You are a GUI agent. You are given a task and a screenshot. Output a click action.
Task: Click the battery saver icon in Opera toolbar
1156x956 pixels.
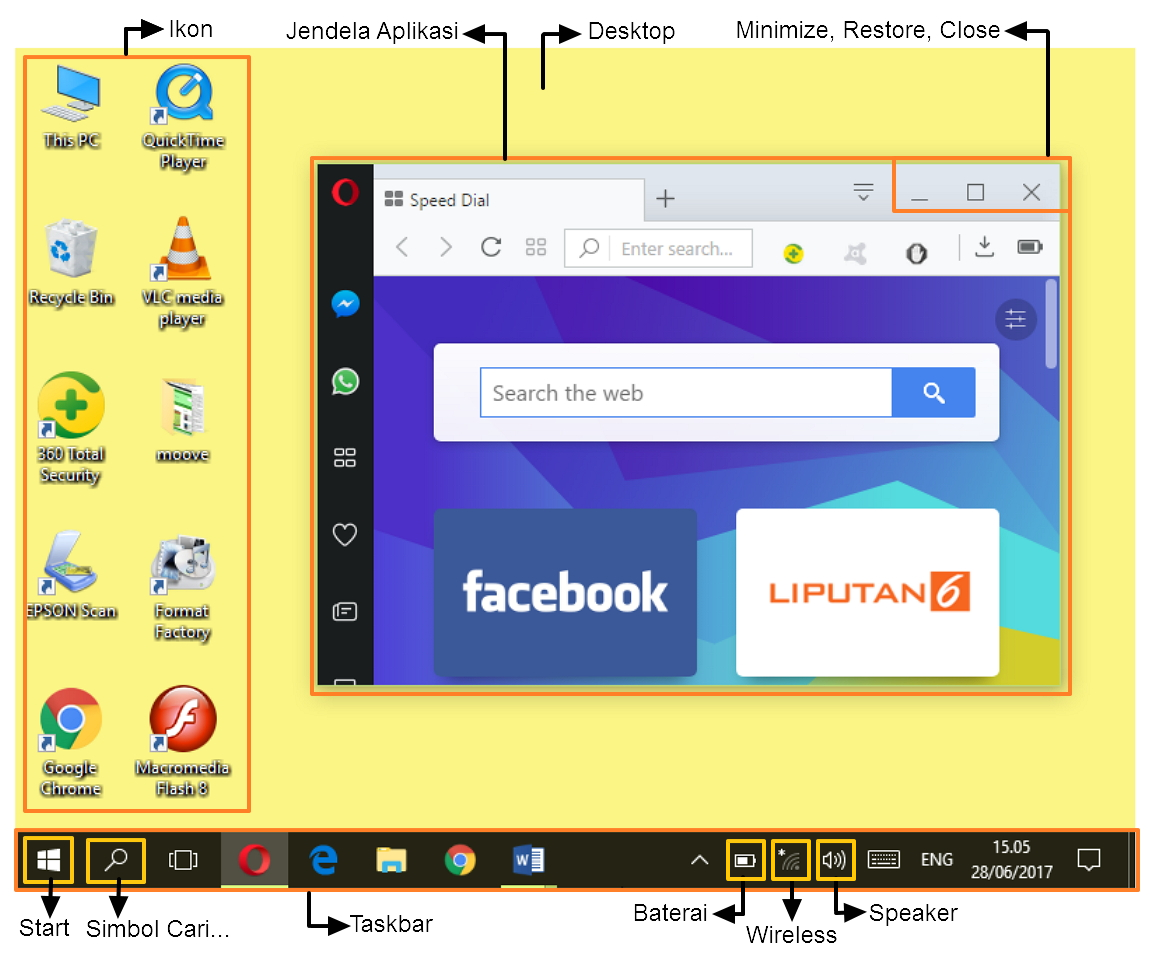[x=1030, y=246]
